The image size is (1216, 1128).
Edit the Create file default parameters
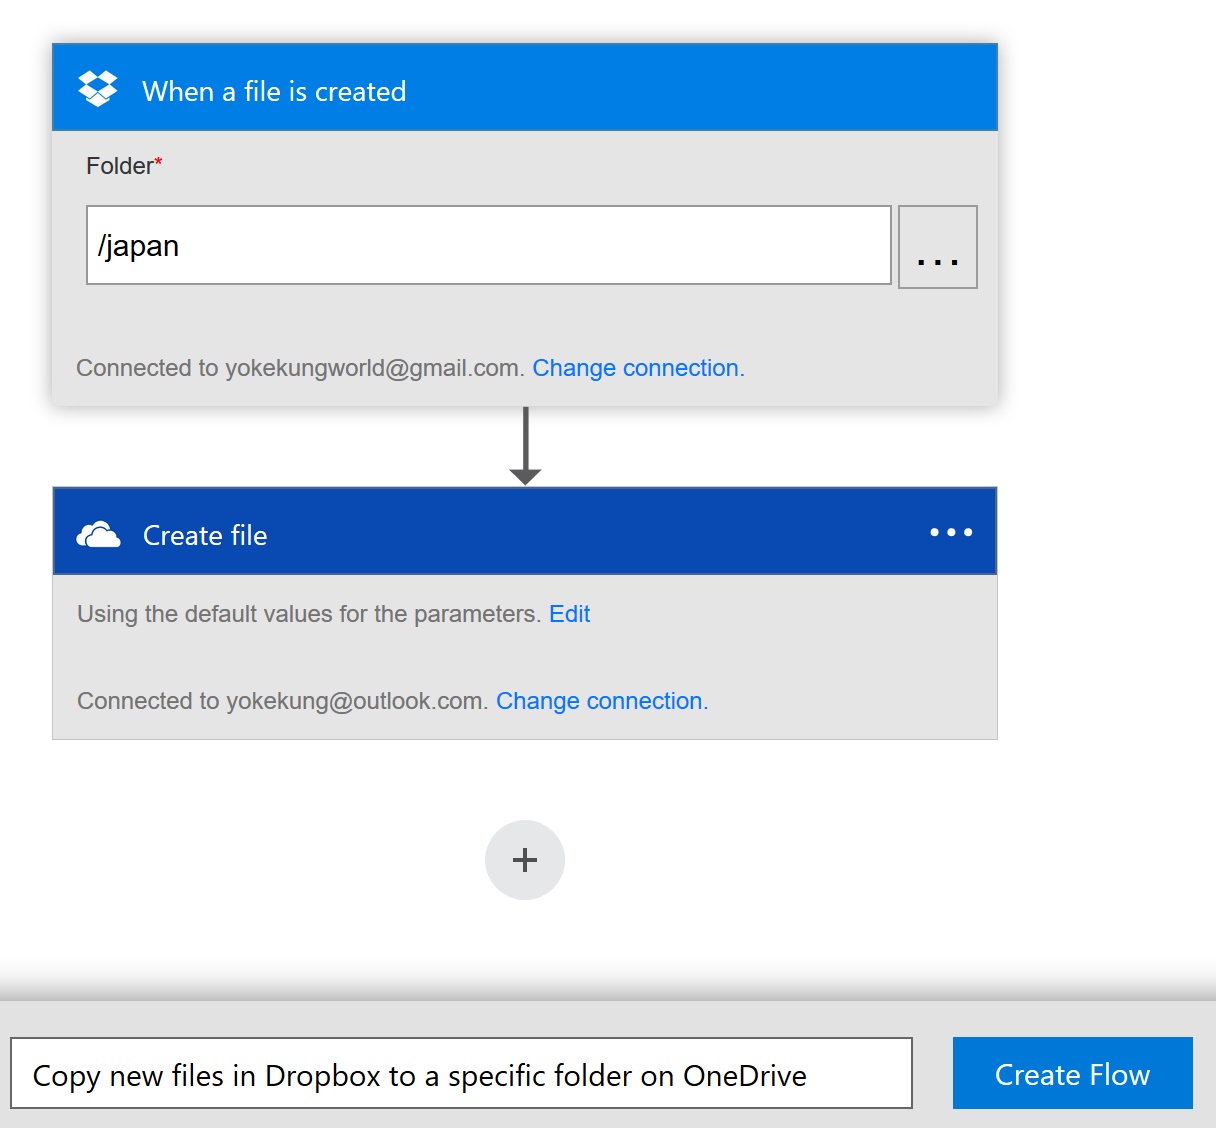tap(570, 614)
